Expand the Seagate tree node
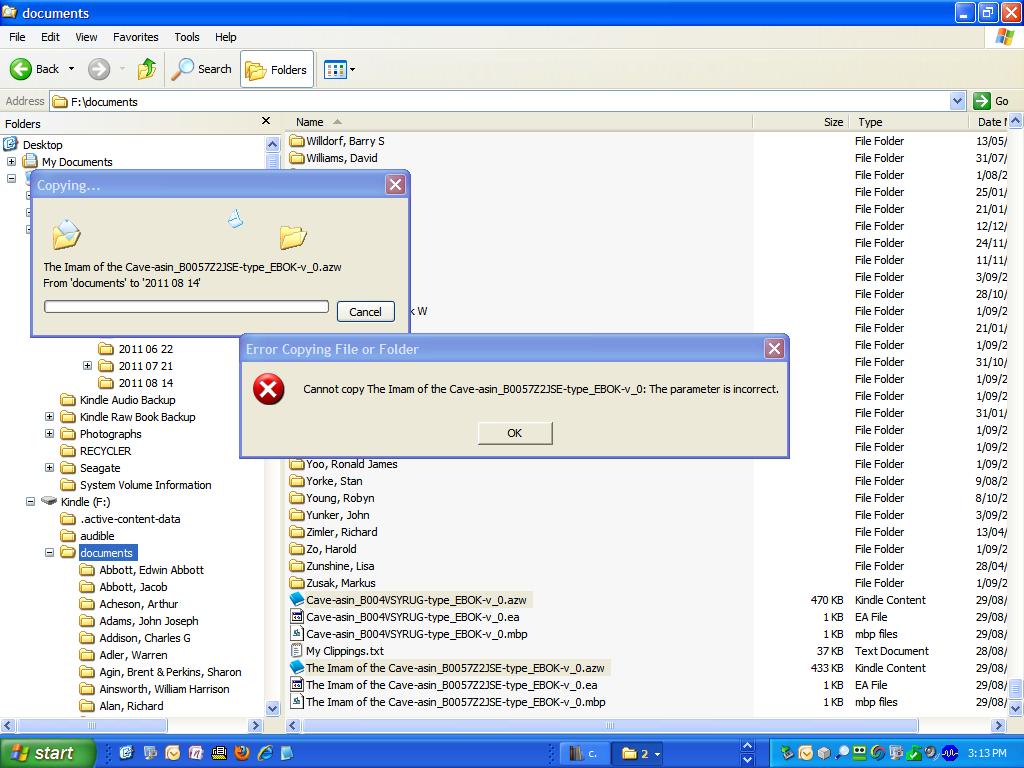Screen dimensions: 1024x768 pyautogui.click(x=49, y=467)
